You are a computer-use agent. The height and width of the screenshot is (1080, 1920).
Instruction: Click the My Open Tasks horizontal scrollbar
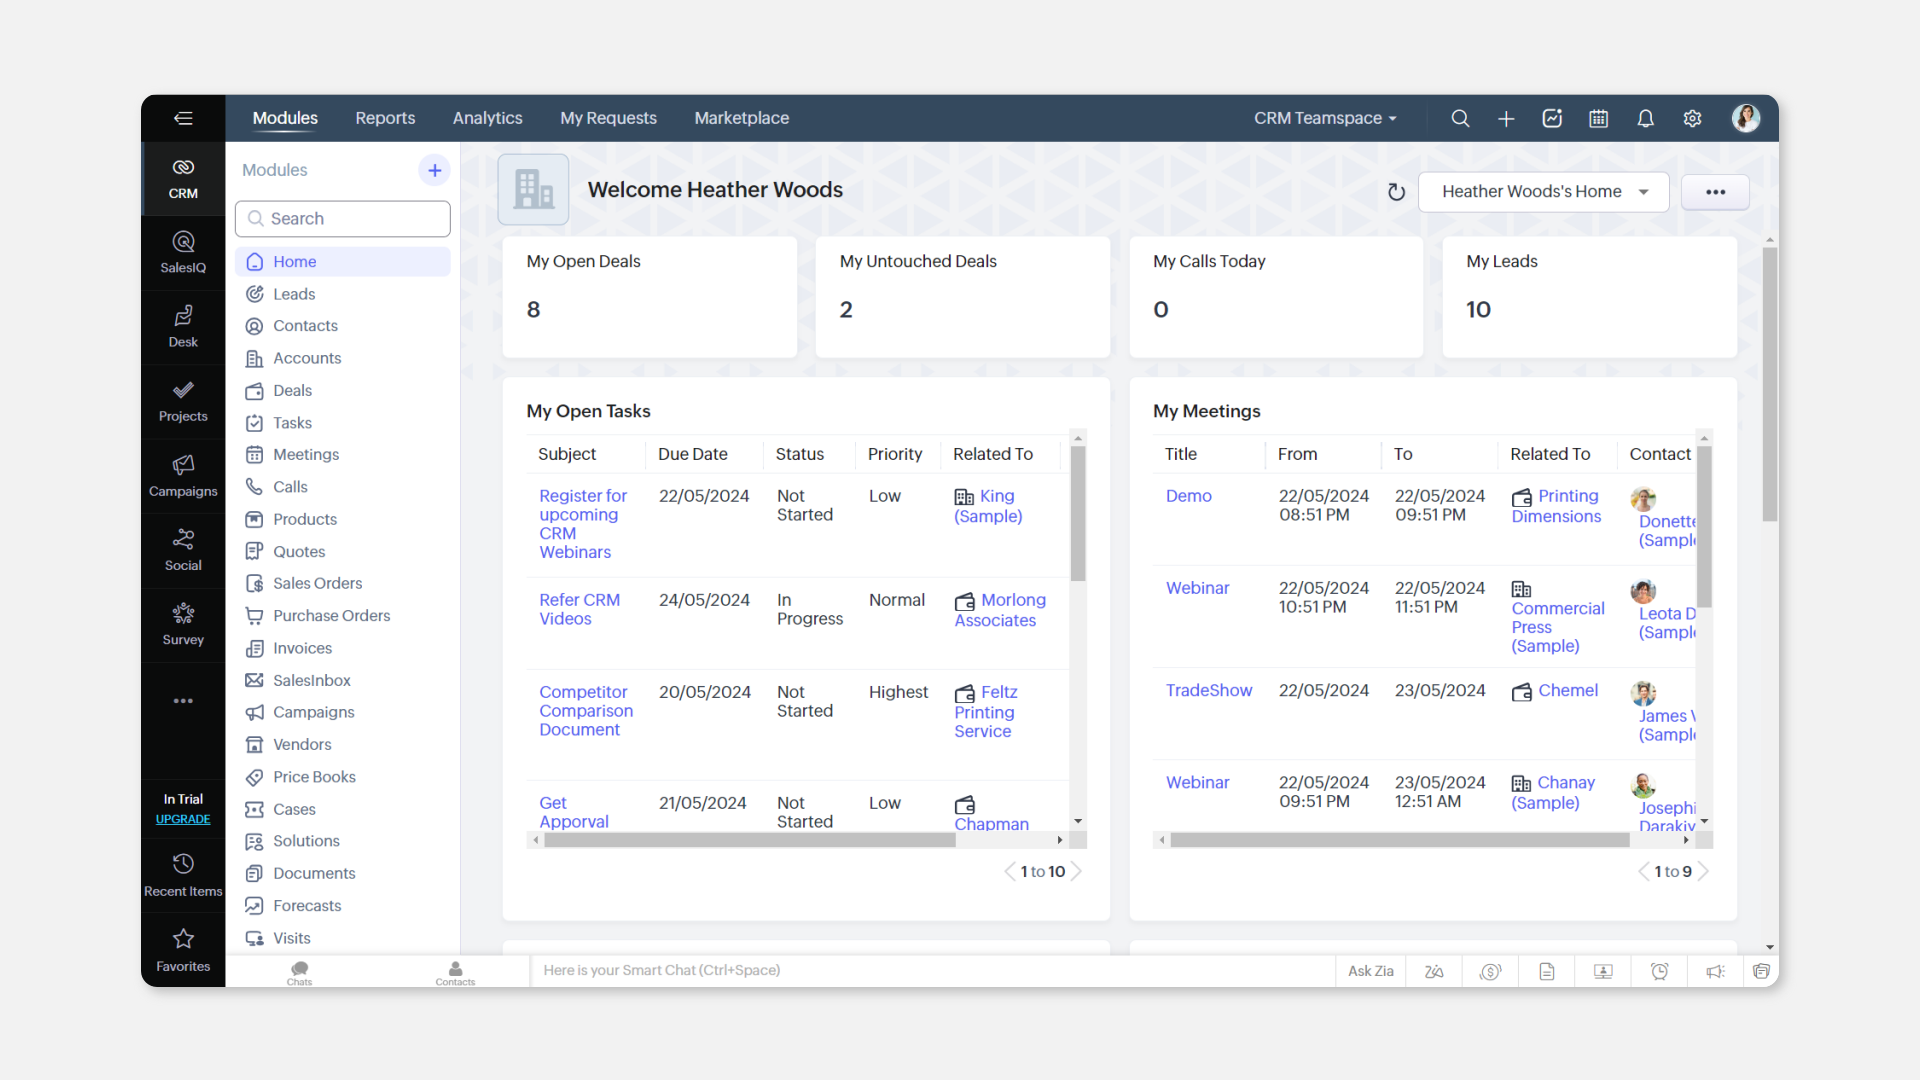[x=750, y=841]
